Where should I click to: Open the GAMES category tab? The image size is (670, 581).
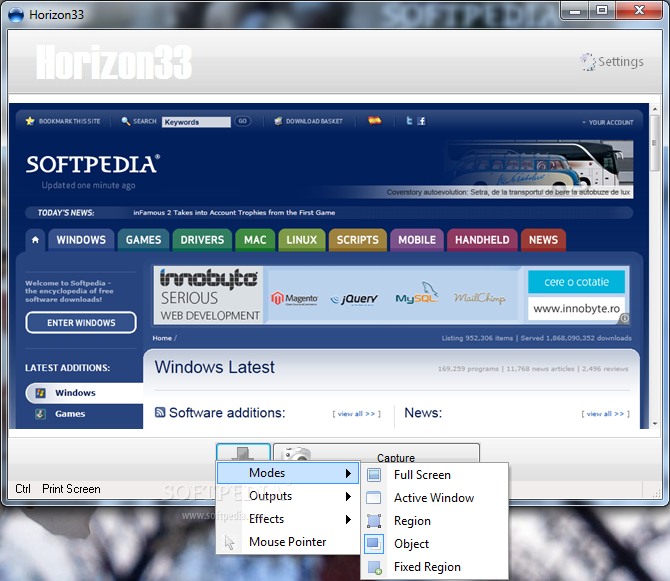(x=144, y=240)
